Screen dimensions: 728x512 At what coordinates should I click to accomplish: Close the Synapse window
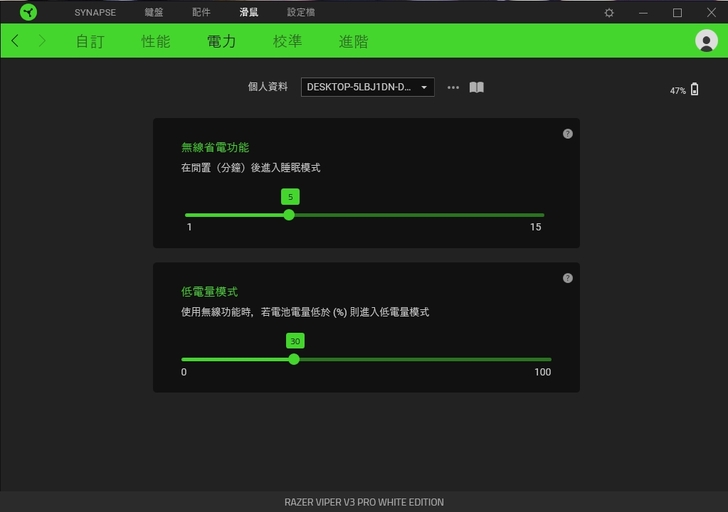pos(711,13)
